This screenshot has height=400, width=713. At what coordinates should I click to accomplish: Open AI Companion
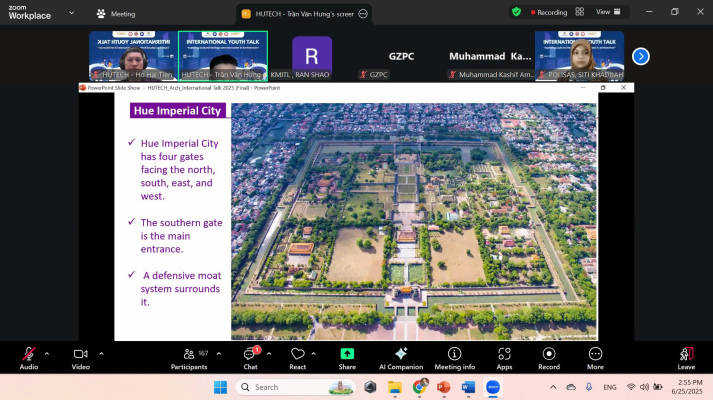(x=400, y=355)
